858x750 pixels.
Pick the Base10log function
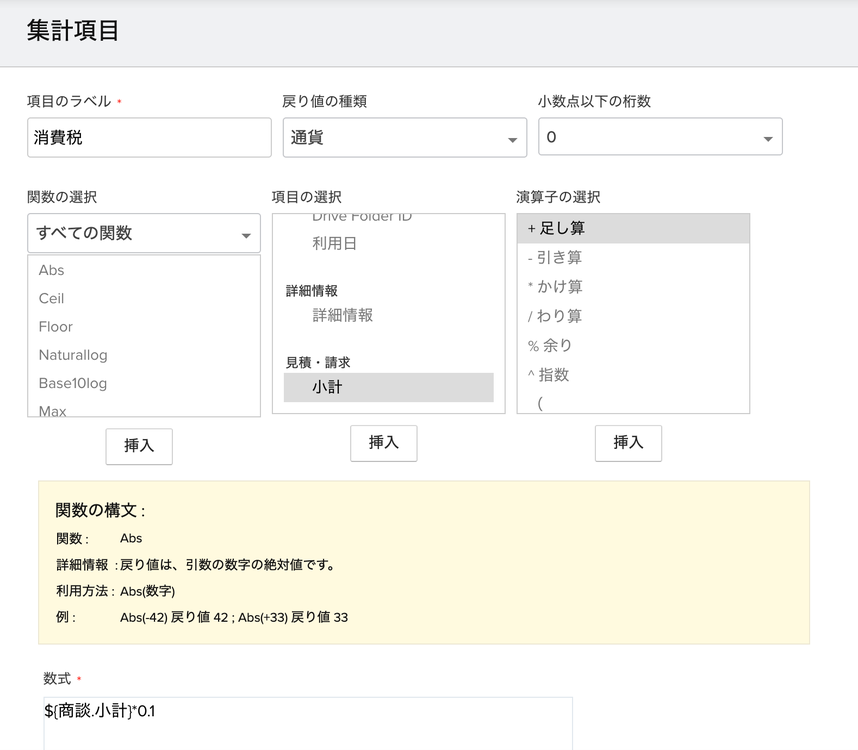click(73, 383)
